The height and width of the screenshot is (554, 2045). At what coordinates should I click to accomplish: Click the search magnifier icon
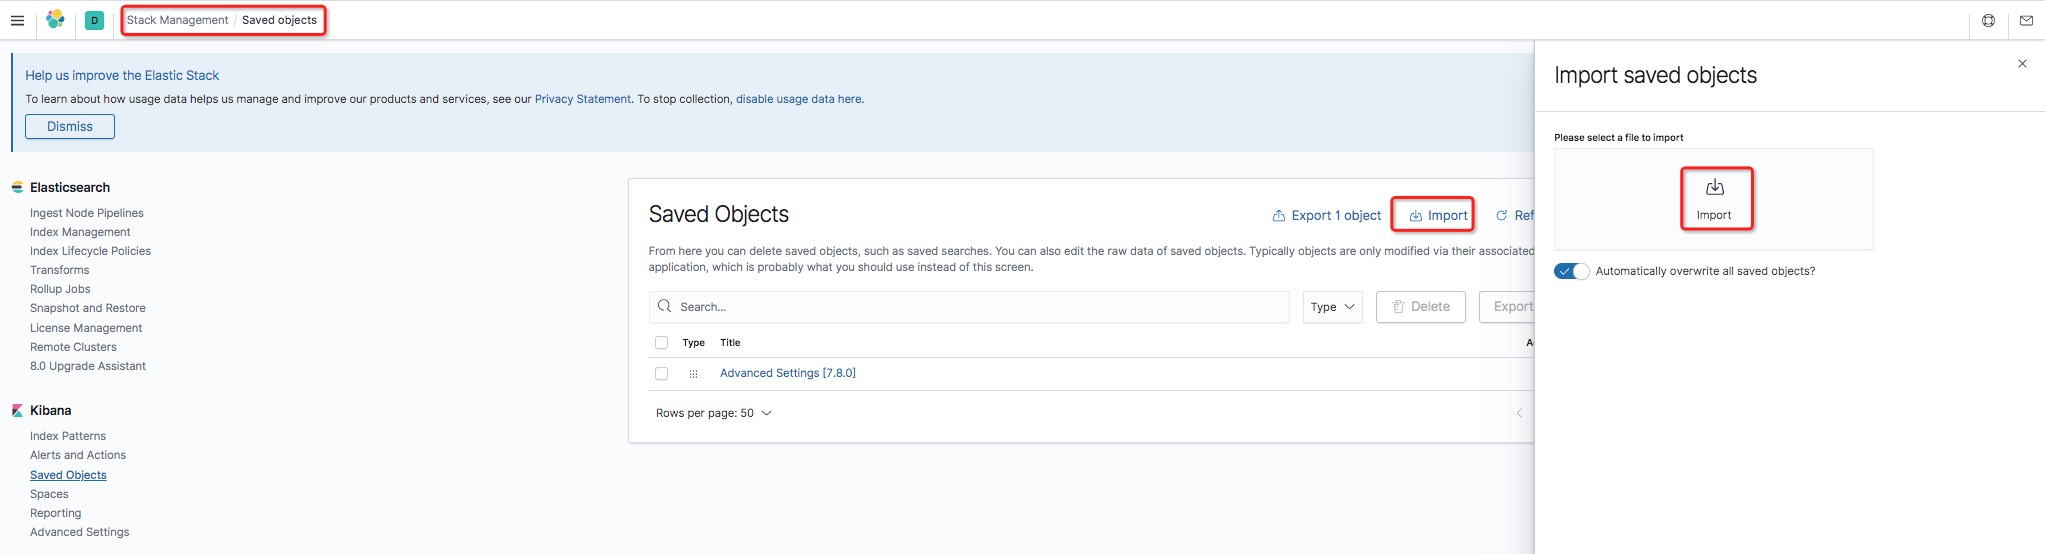pos(664,306)
